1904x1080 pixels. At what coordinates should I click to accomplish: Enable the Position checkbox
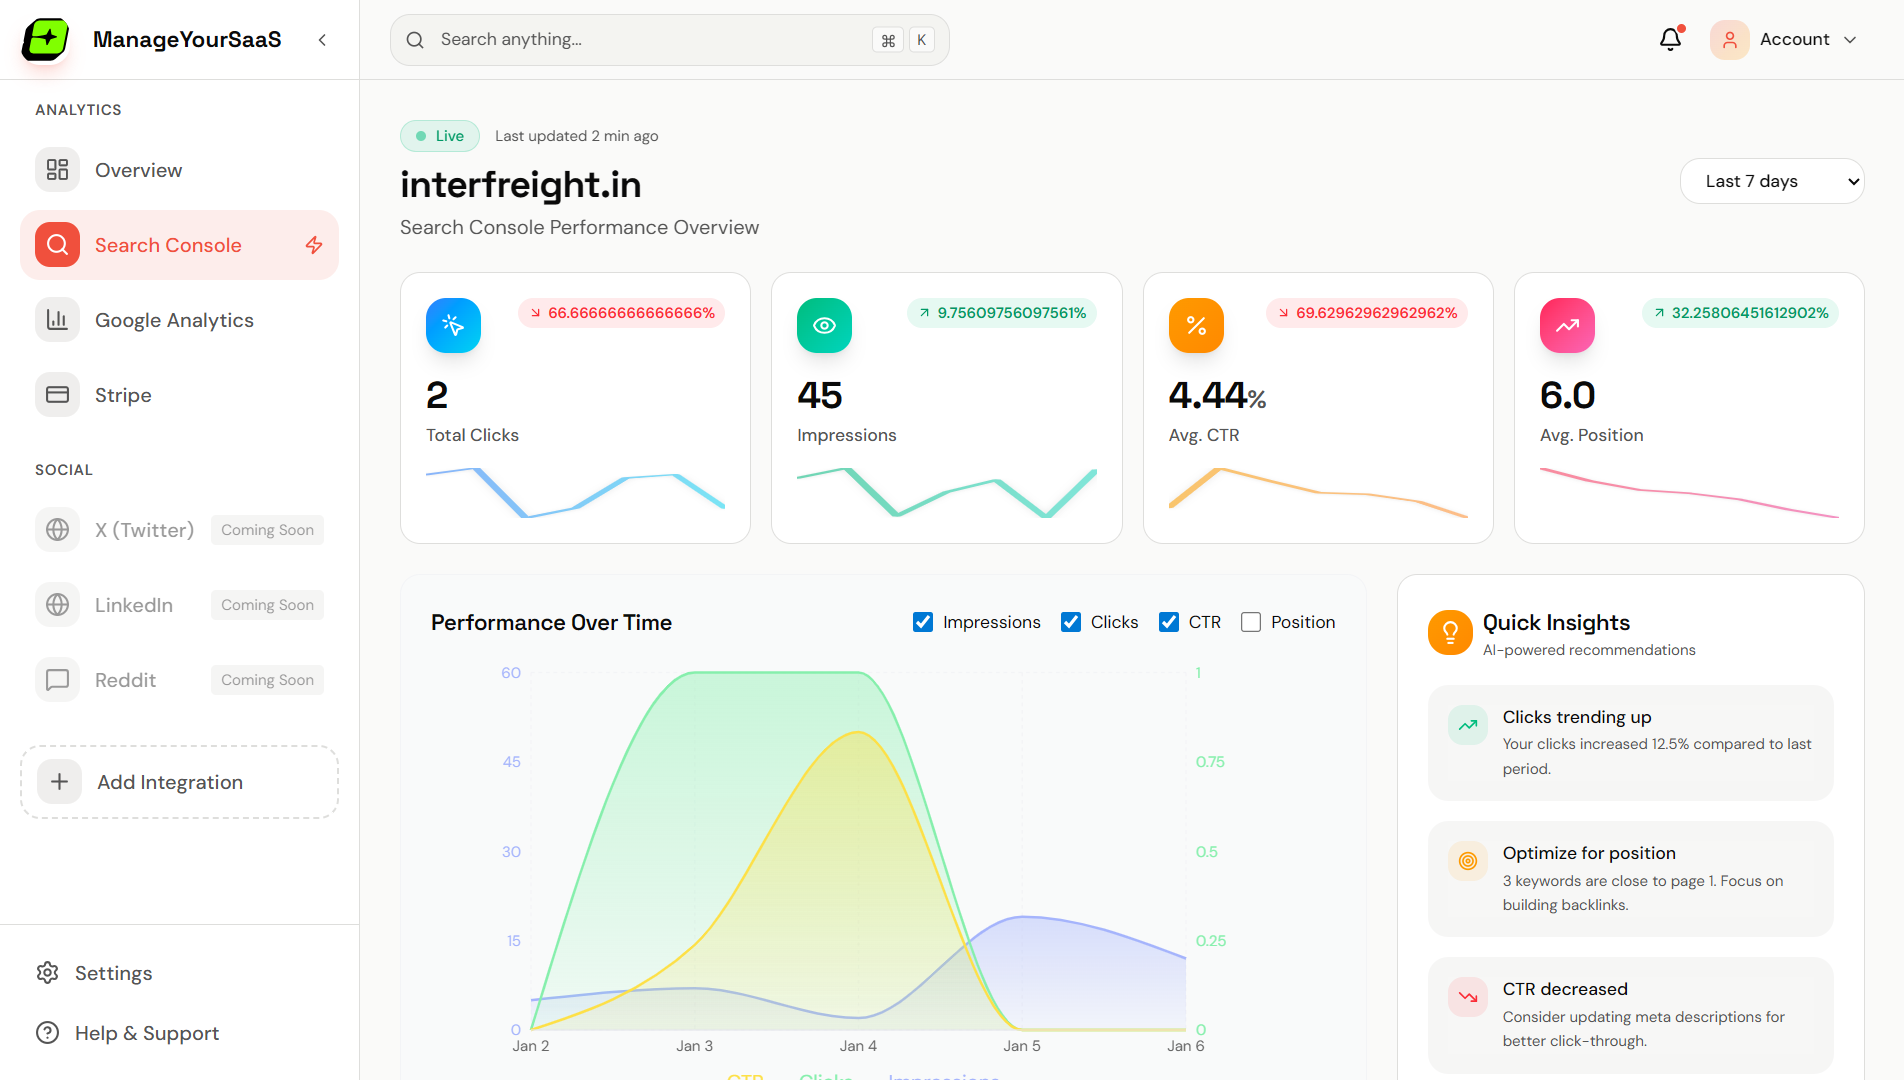[x=1250, y=621]
